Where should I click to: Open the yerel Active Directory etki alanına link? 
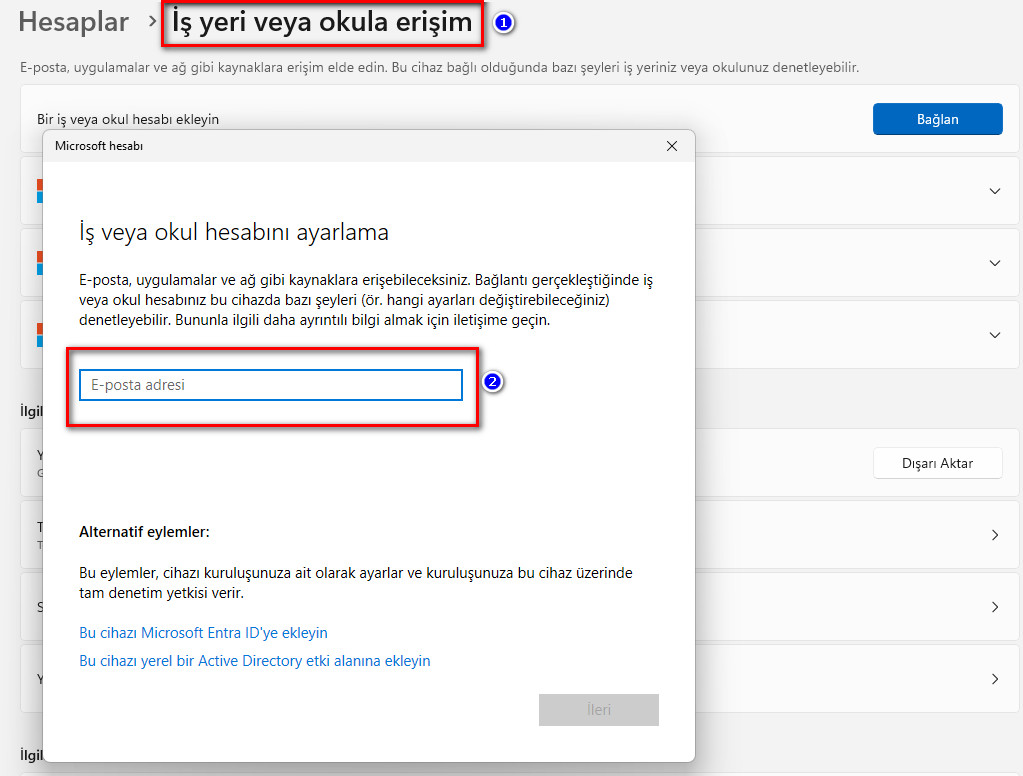point(254,661)
